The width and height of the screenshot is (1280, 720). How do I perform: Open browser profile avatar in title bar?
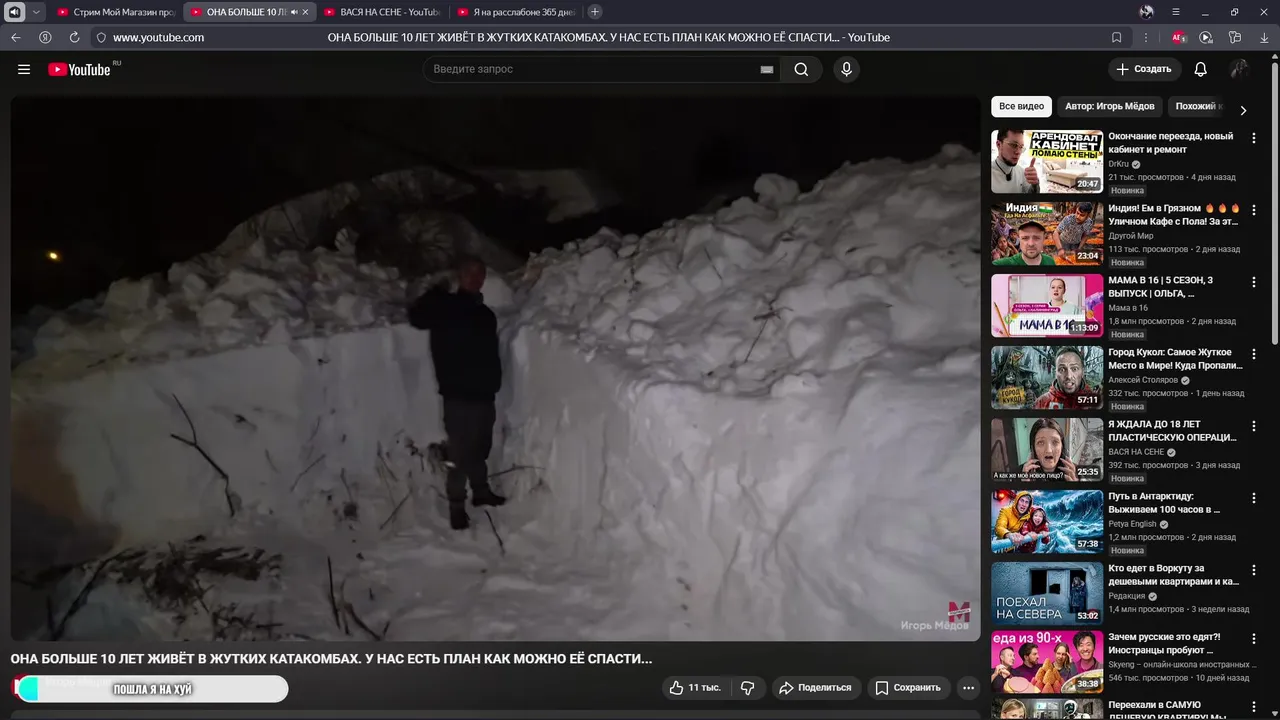click(x=1147, y=12)
